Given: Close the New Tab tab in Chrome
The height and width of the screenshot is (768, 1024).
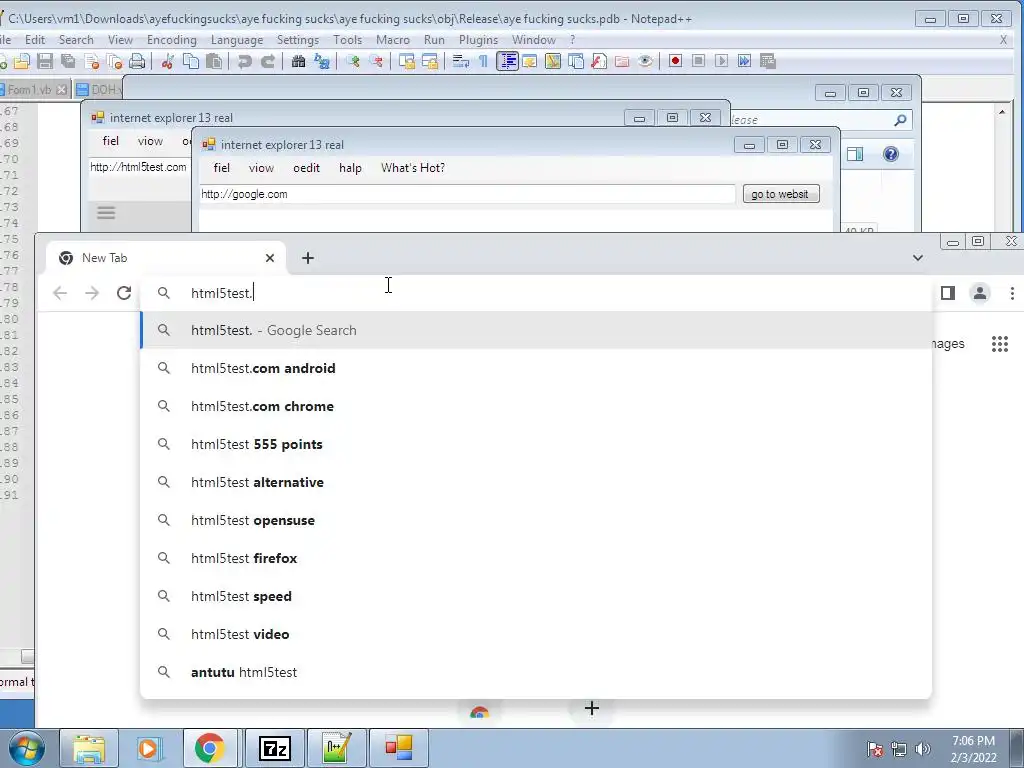Looking at the screenshot, I should click(x=270, y=258).
